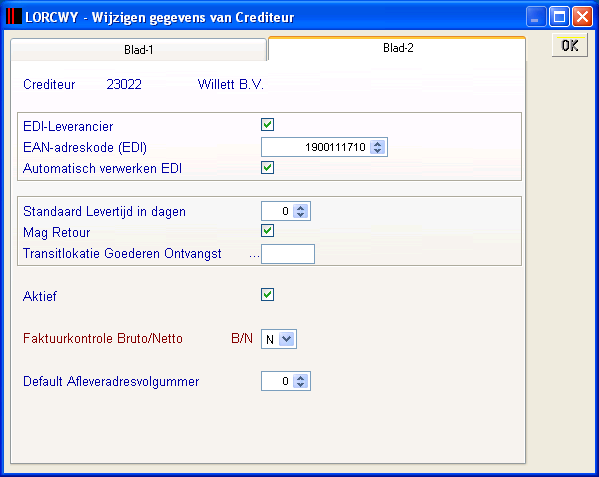Toggle the Mag Retour checkbox
Screen dimensions: 599x477
tap(267, 231)
